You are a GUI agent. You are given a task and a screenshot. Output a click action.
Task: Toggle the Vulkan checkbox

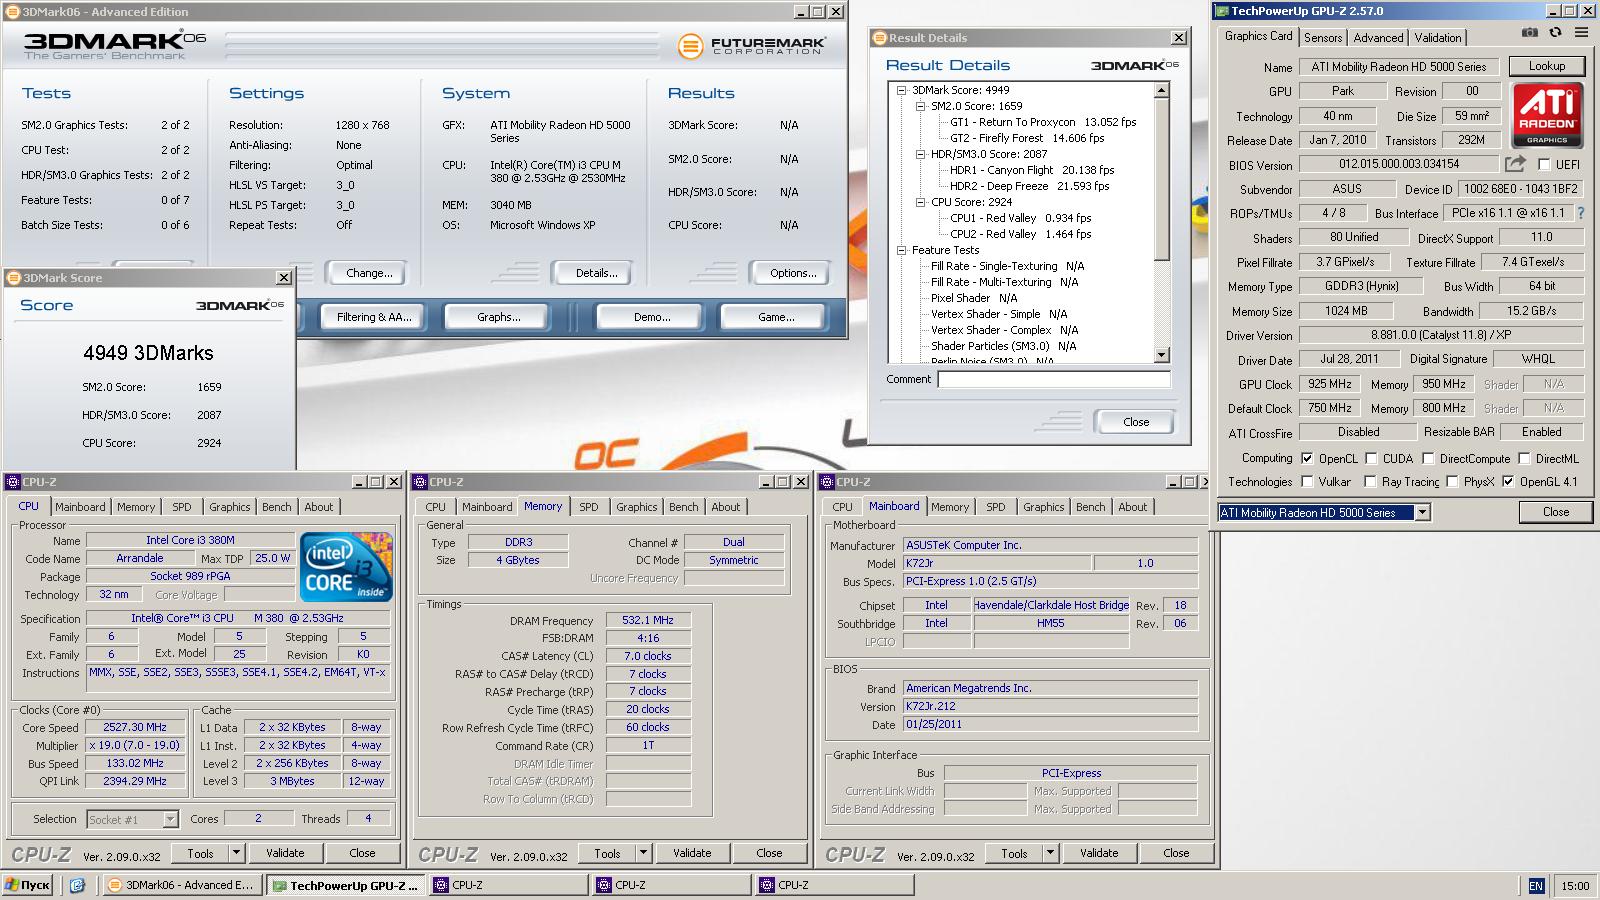[1307, 481]
